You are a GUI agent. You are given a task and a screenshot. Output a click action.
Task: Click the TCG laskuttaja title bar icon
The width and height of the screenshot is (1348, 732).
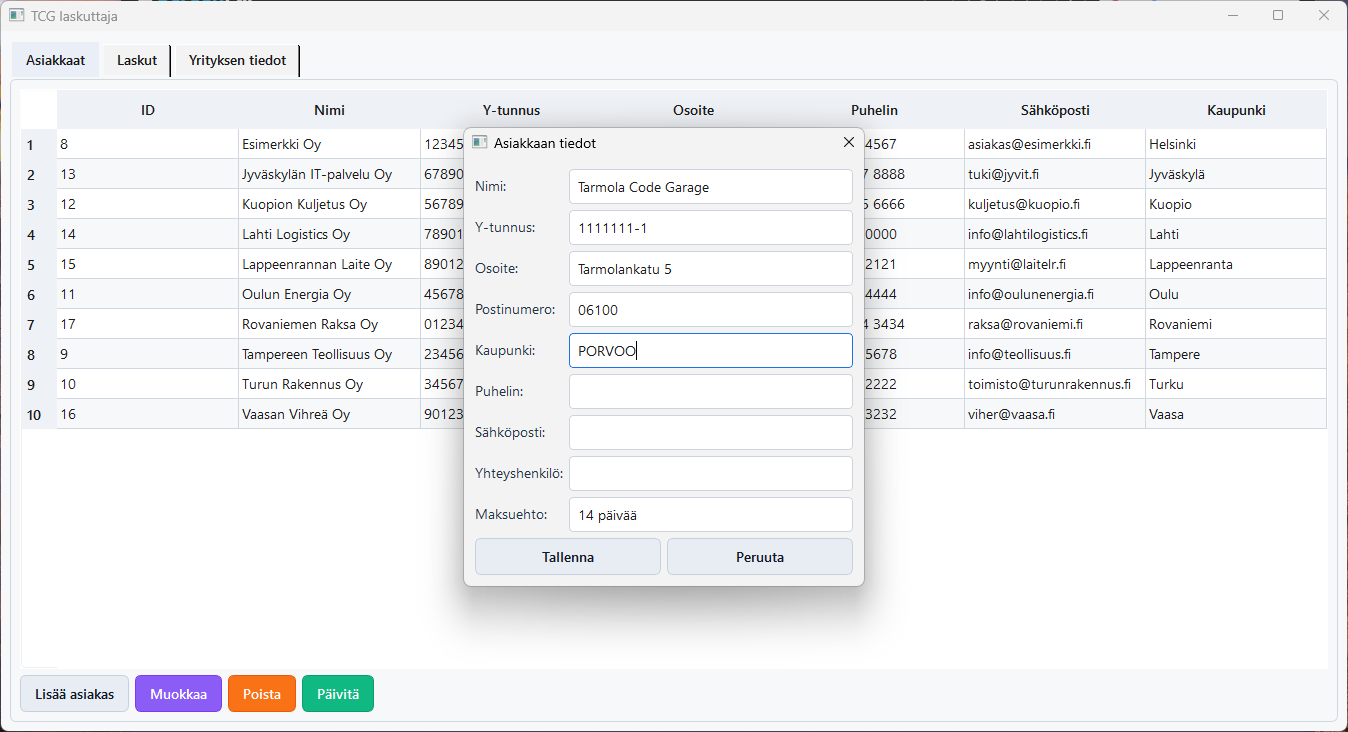(17, 16)
